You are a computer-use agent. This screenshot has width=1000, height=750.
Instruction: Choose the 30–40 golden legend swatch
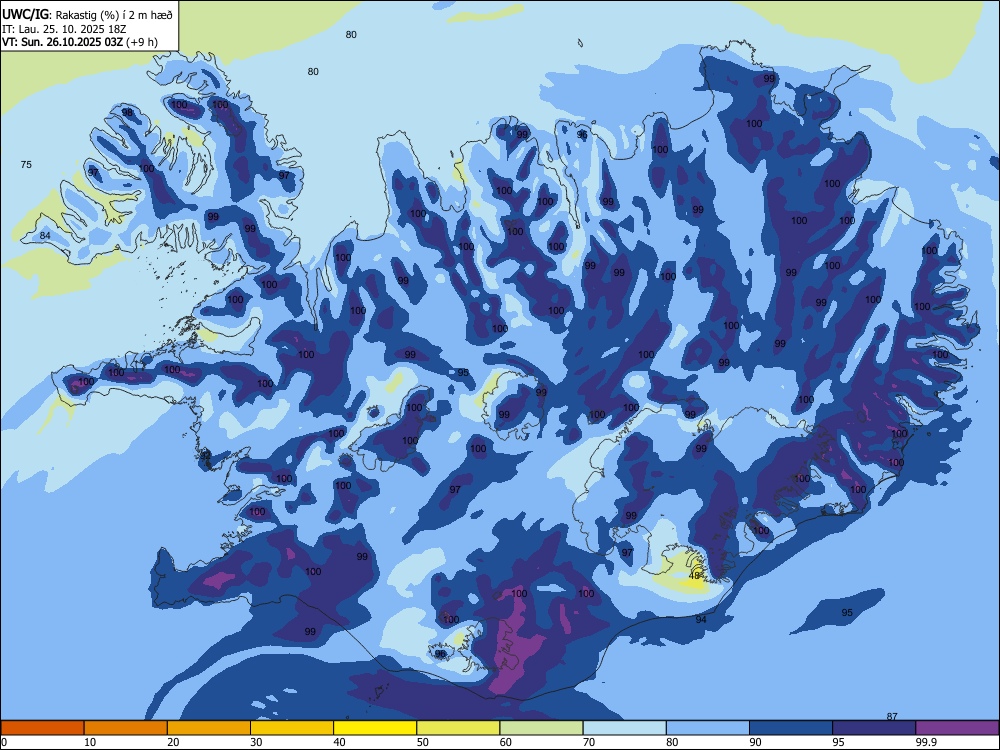(x=292, y=728)
